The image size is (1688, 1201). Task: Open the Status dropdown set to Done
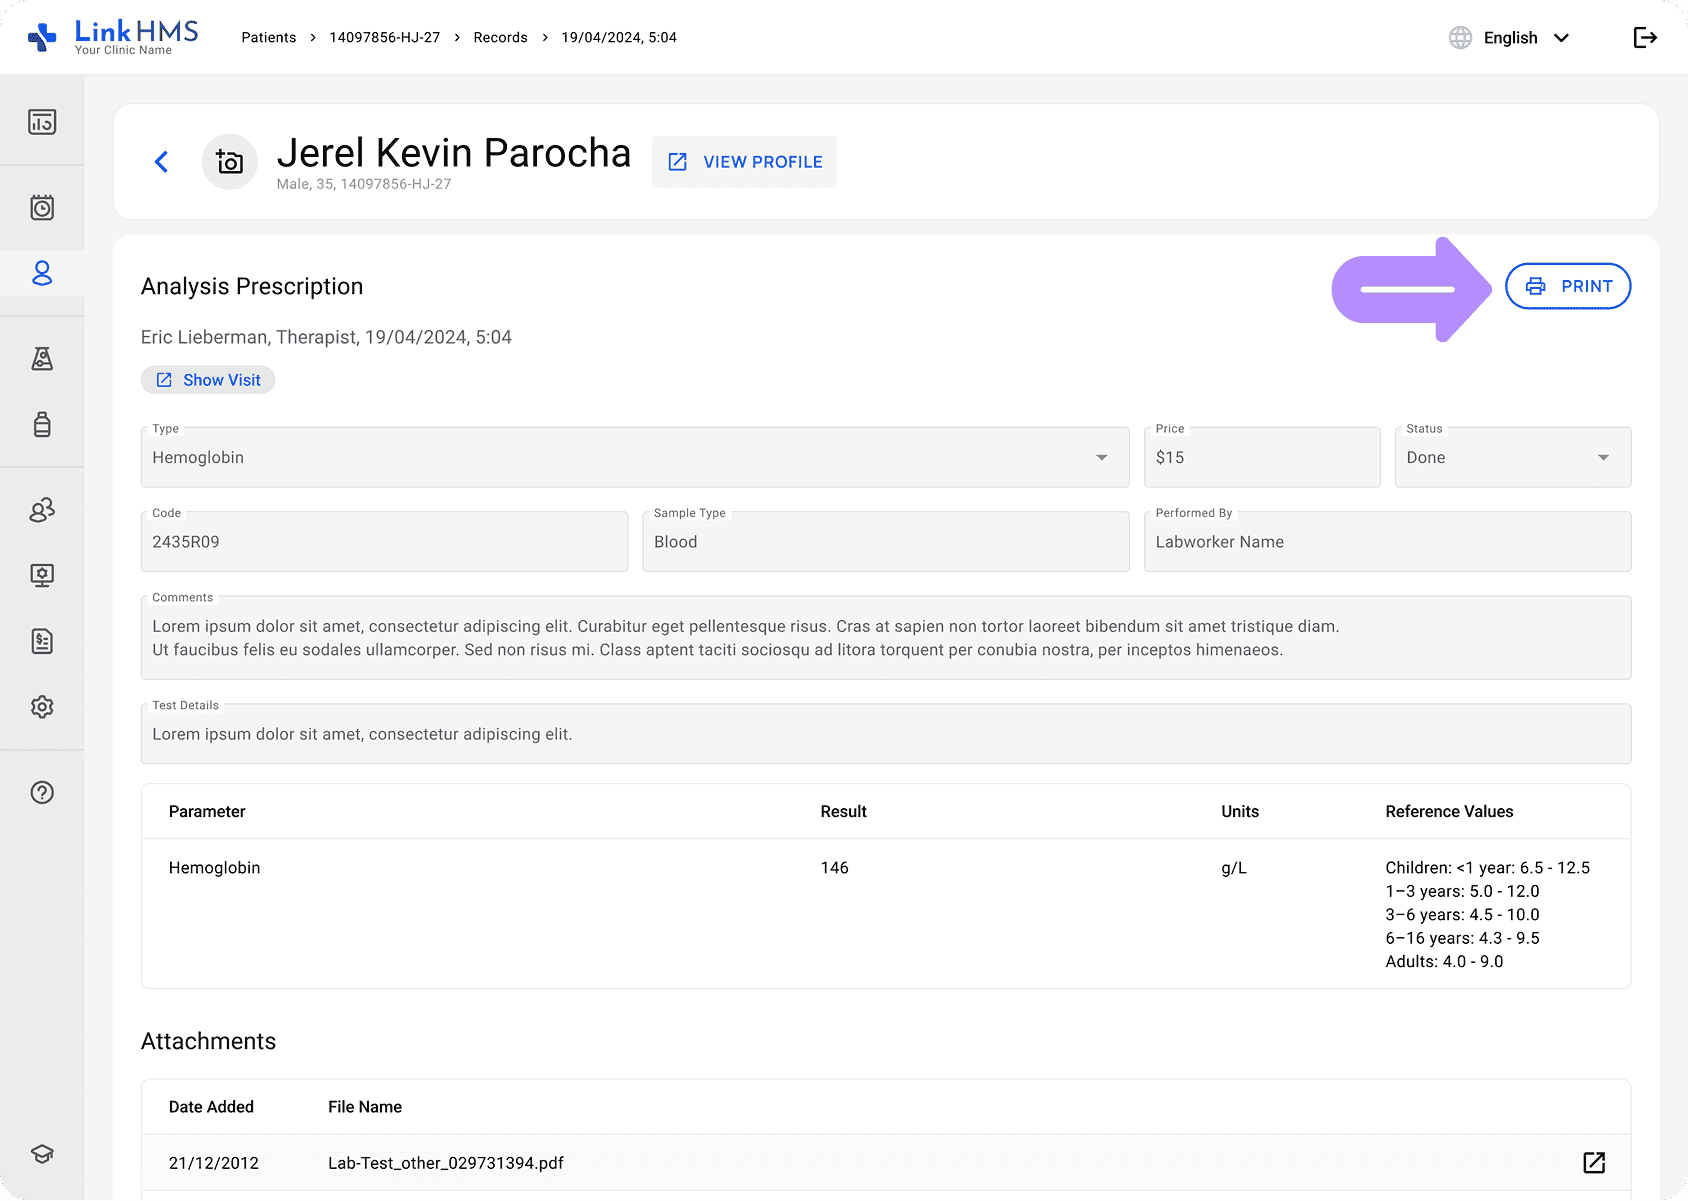click(1512, 458)
